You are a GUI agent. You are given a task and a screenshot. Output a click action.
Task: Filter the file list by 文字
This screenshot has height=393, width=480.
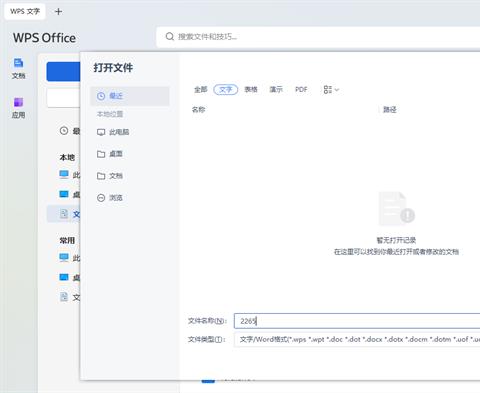click(x=226, y=89)
